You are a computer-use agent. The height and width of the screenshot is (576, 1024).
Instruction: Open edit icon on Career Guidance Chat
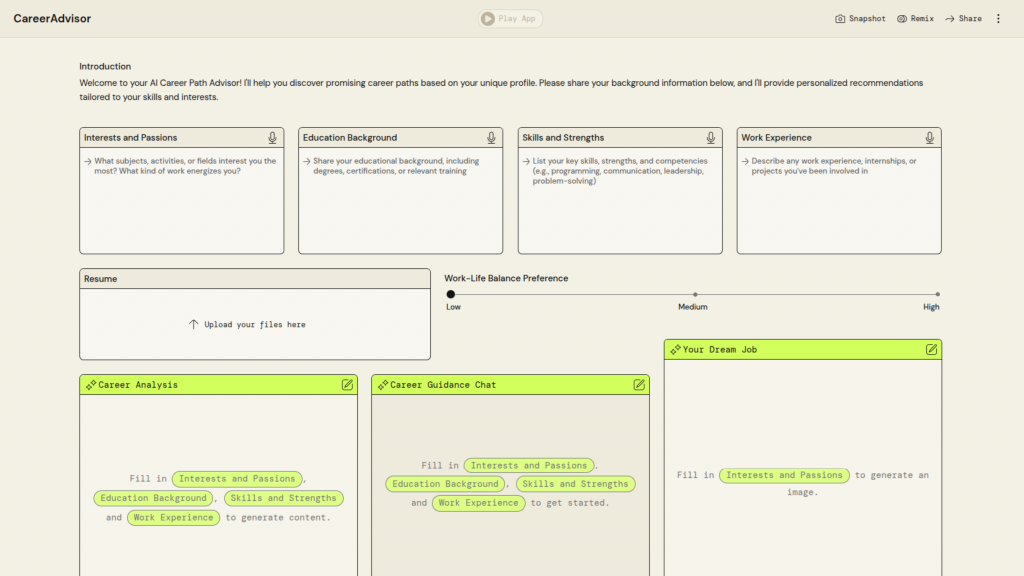point(639,385)
